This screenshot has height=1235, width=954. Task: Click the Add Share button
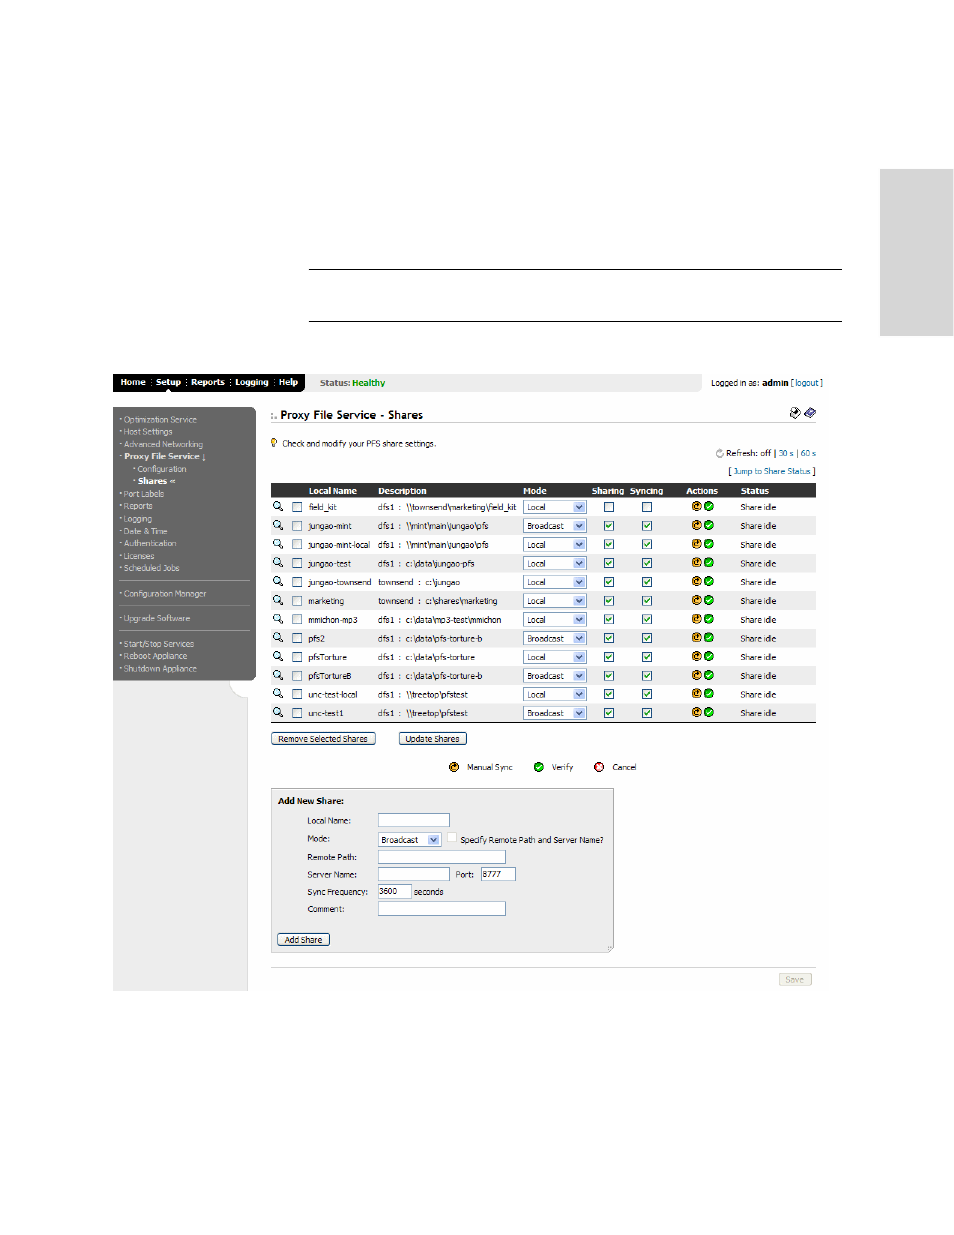coord(303,940)
